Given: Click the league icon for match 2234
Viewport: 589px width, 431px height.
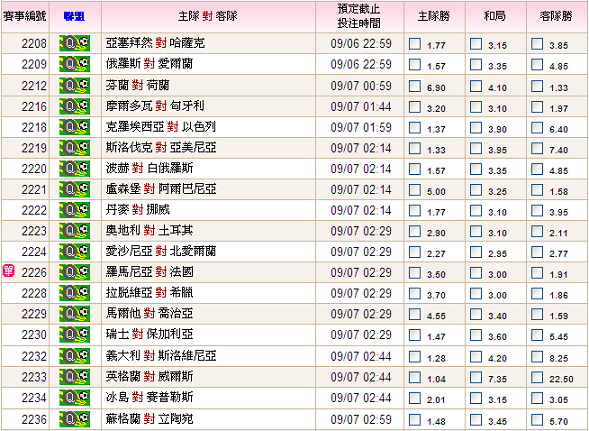Looking at the screenshot, I should (74, 398).
